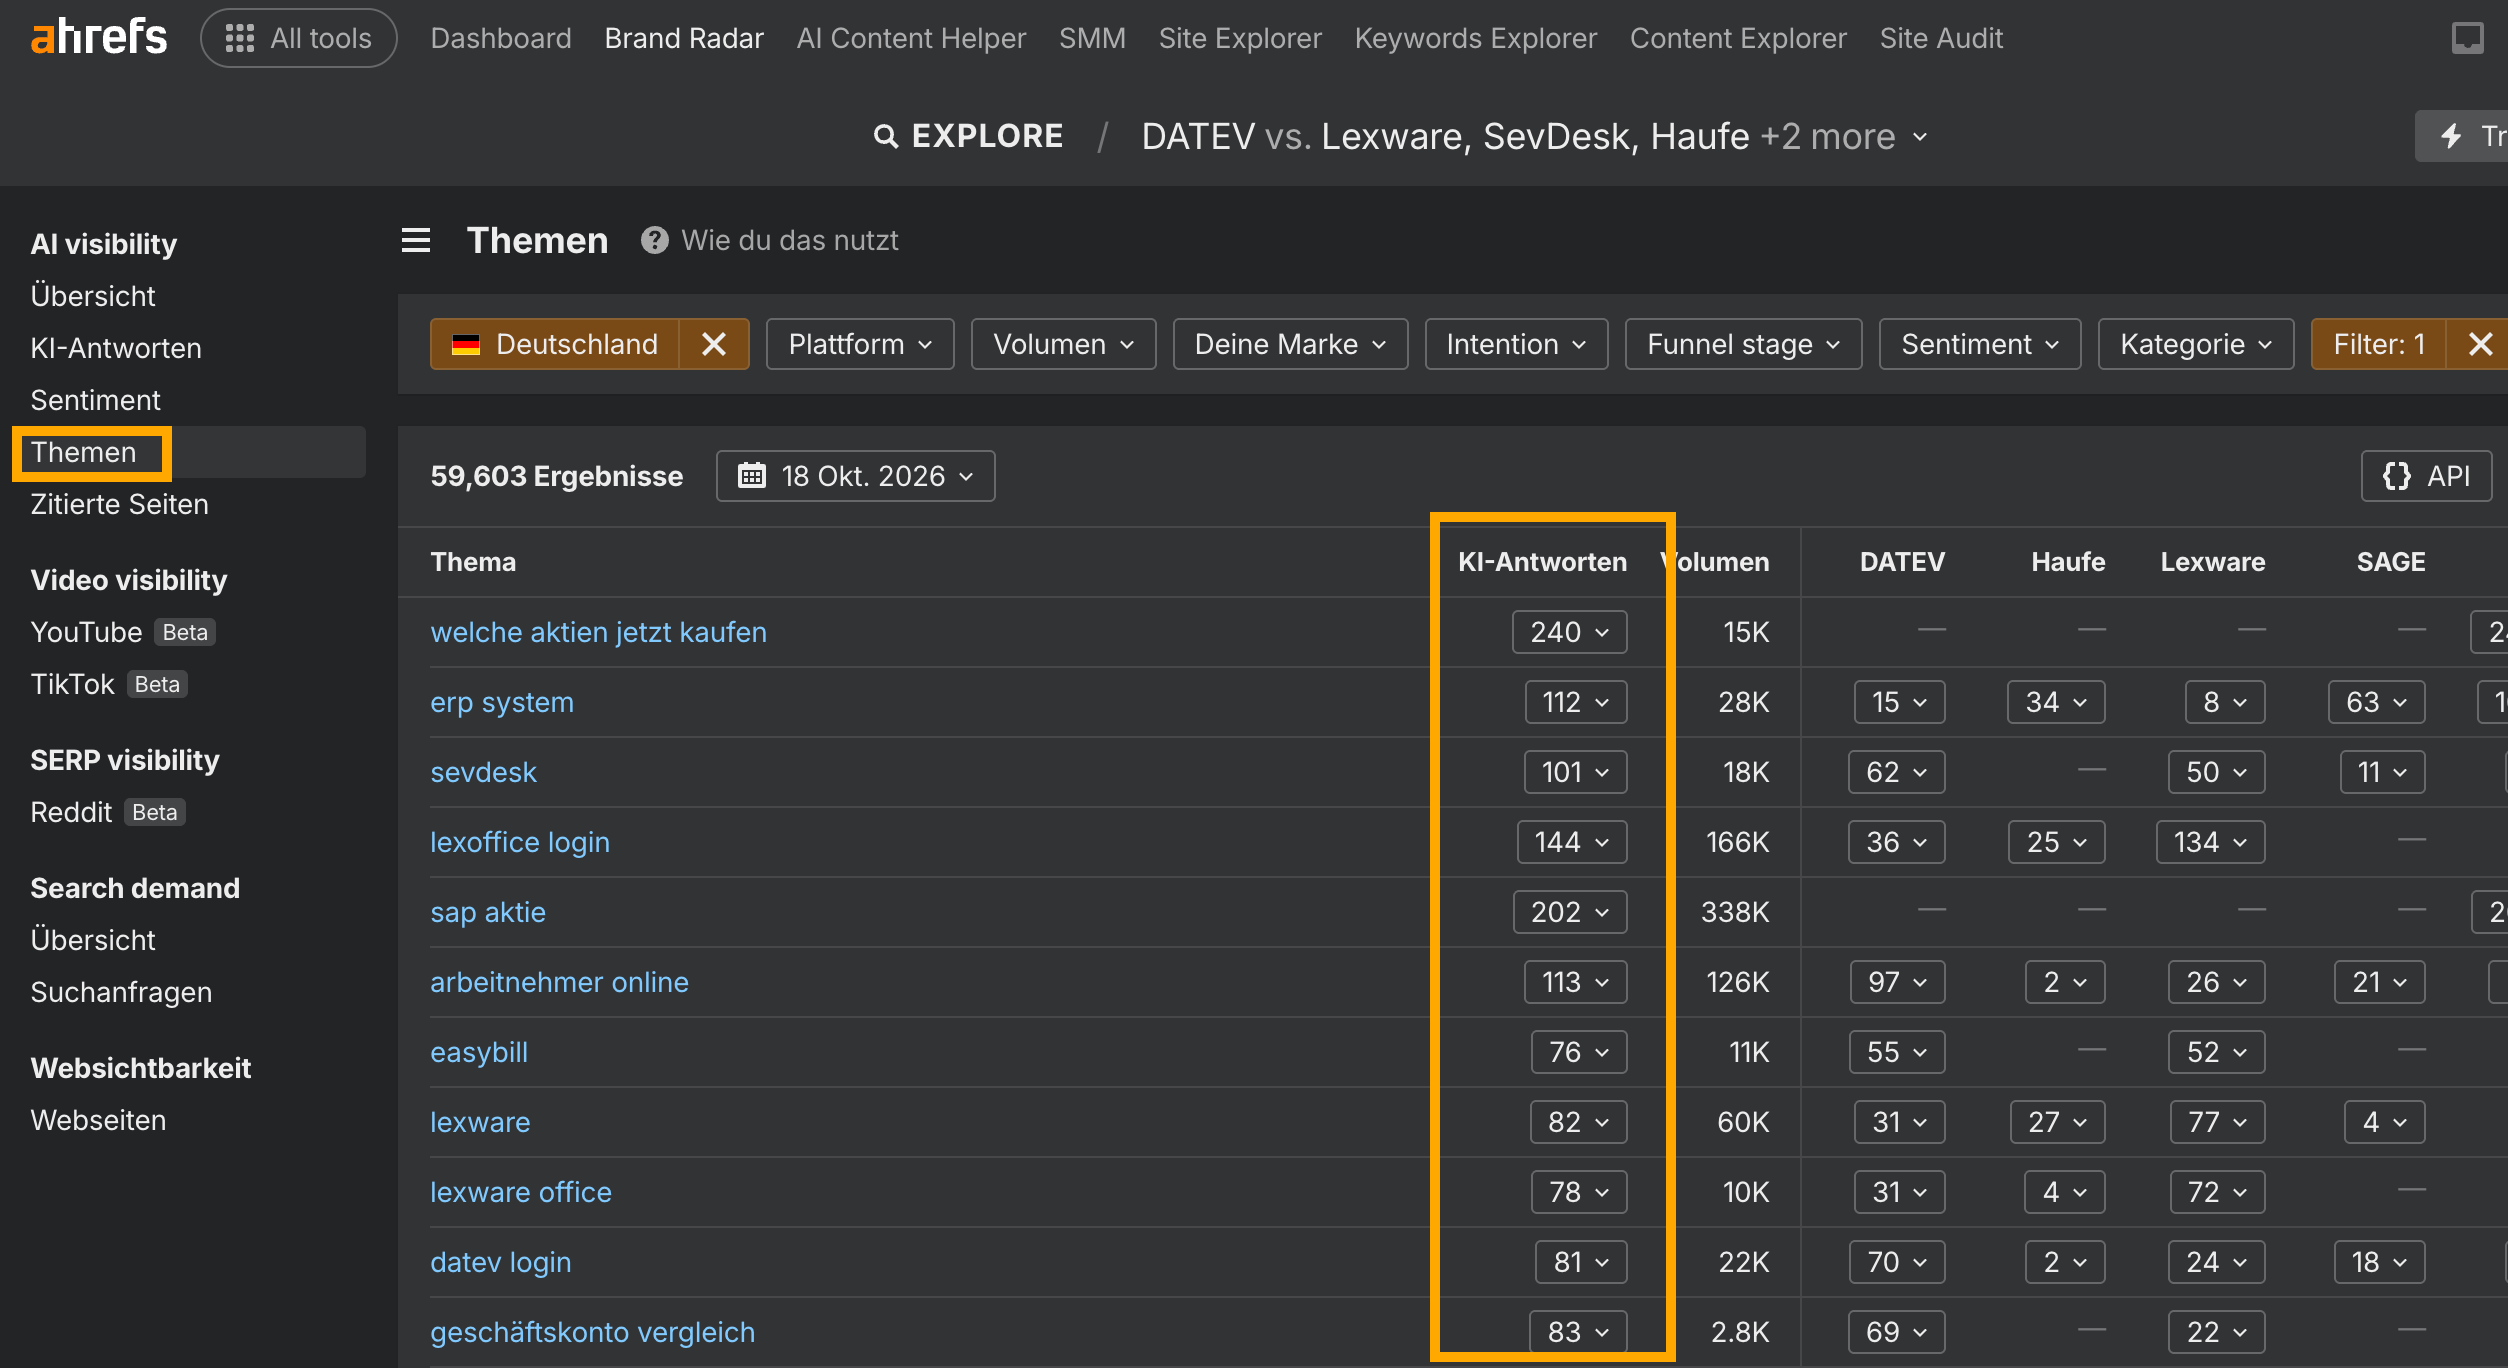Image resolution: width=2508 pixels, height=1368 pixels.
Task: Sort by the DATEV column header
Action: click(1902, 562)
